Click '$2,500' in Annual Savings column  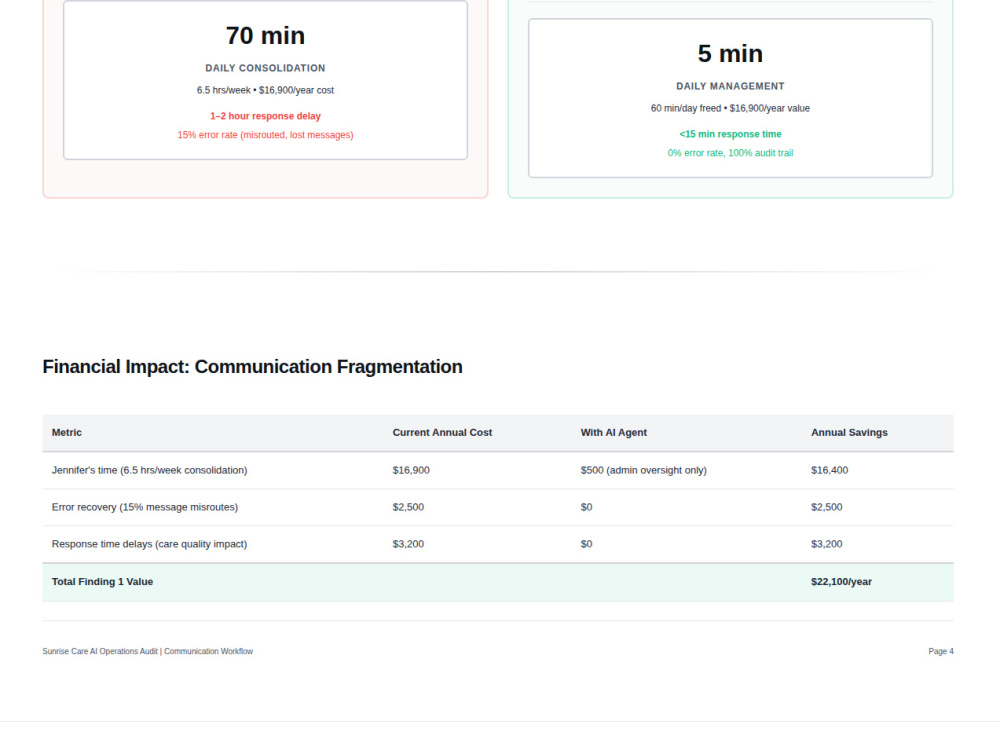(x=827, y=507)
